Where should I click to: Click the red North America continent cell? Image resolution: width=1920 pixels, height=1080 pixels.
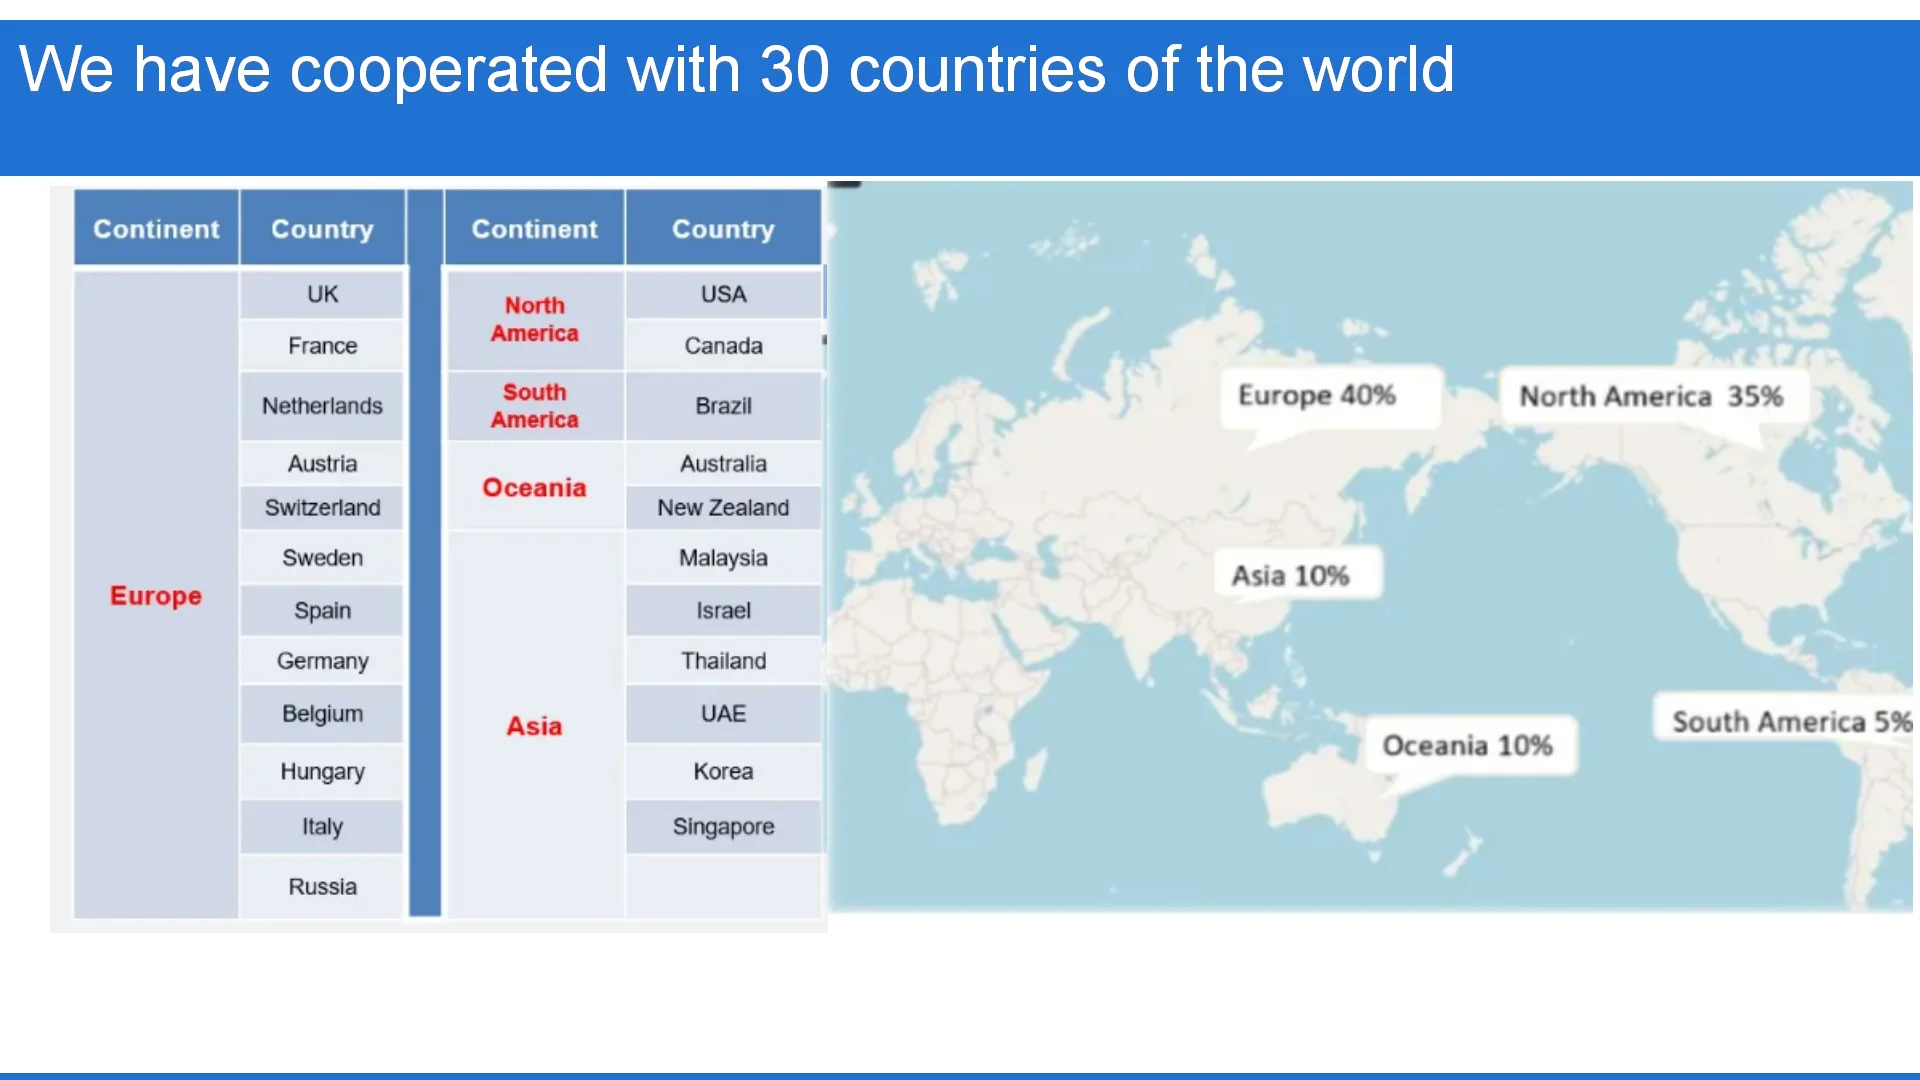[534, 320]
